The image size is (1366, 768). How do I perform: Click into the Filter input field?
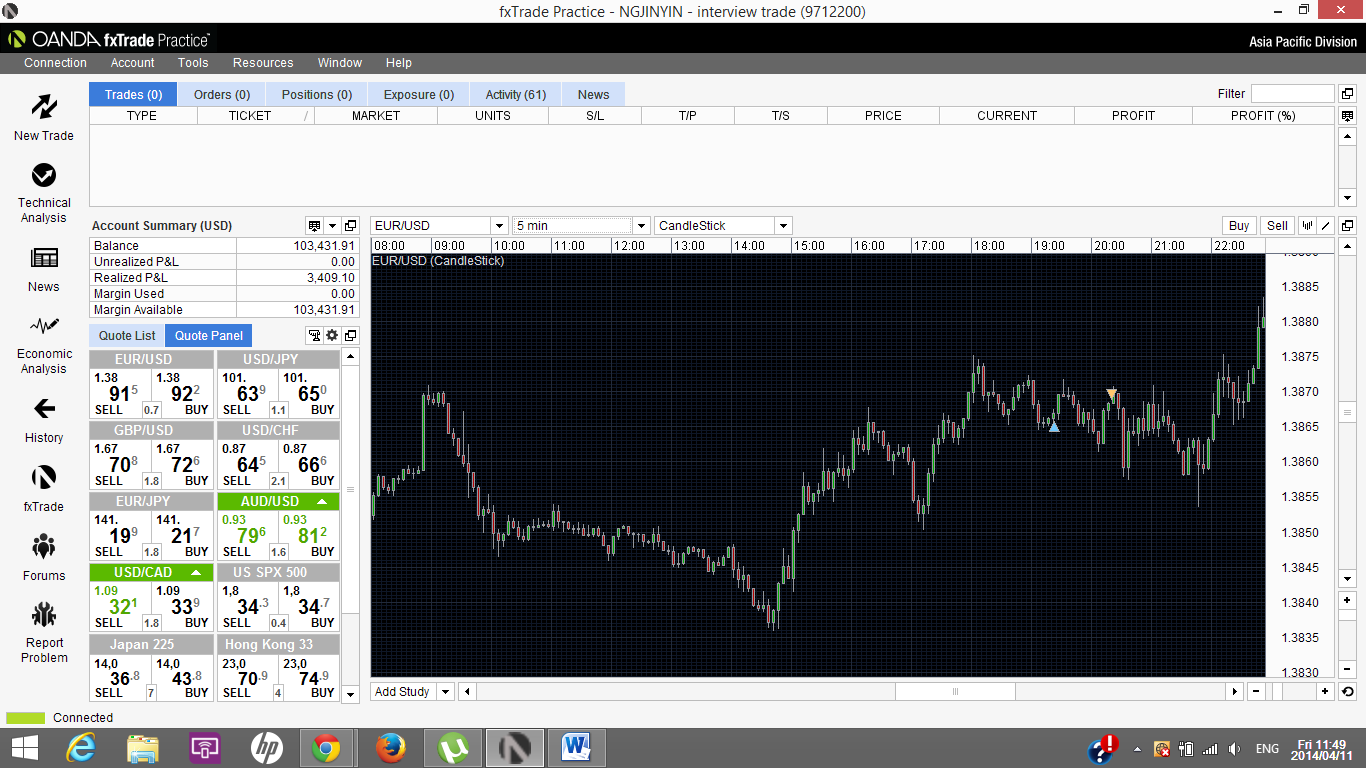[x=1292, y=94]
